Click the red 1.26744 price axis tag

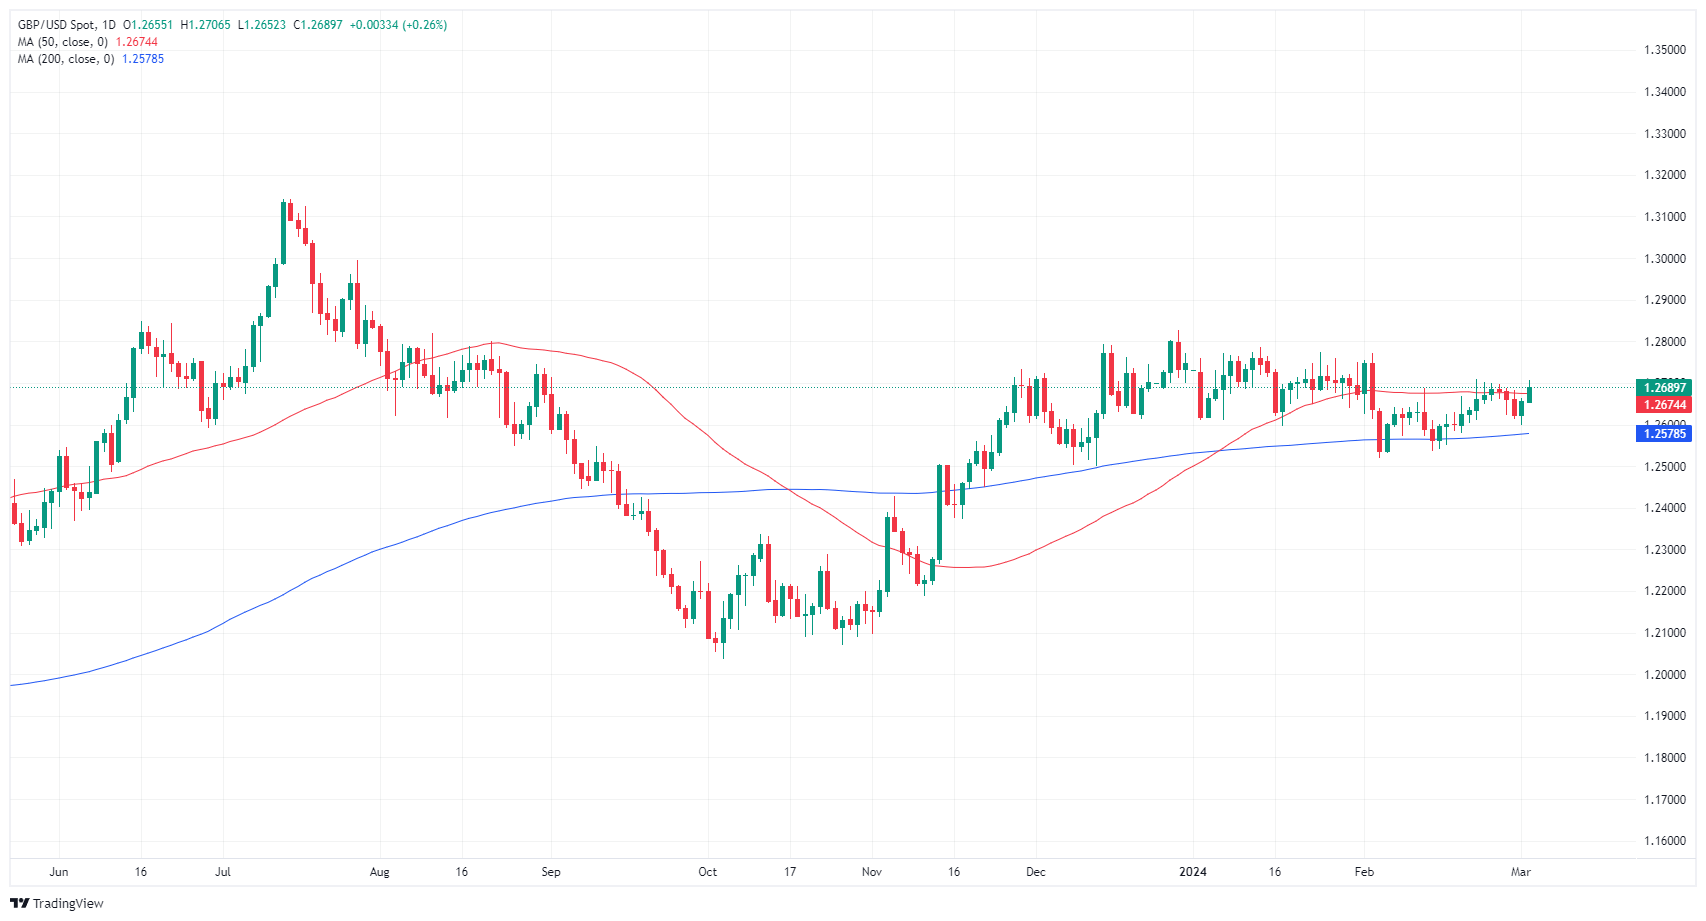pyautogui.click(x=1664, y=405)
